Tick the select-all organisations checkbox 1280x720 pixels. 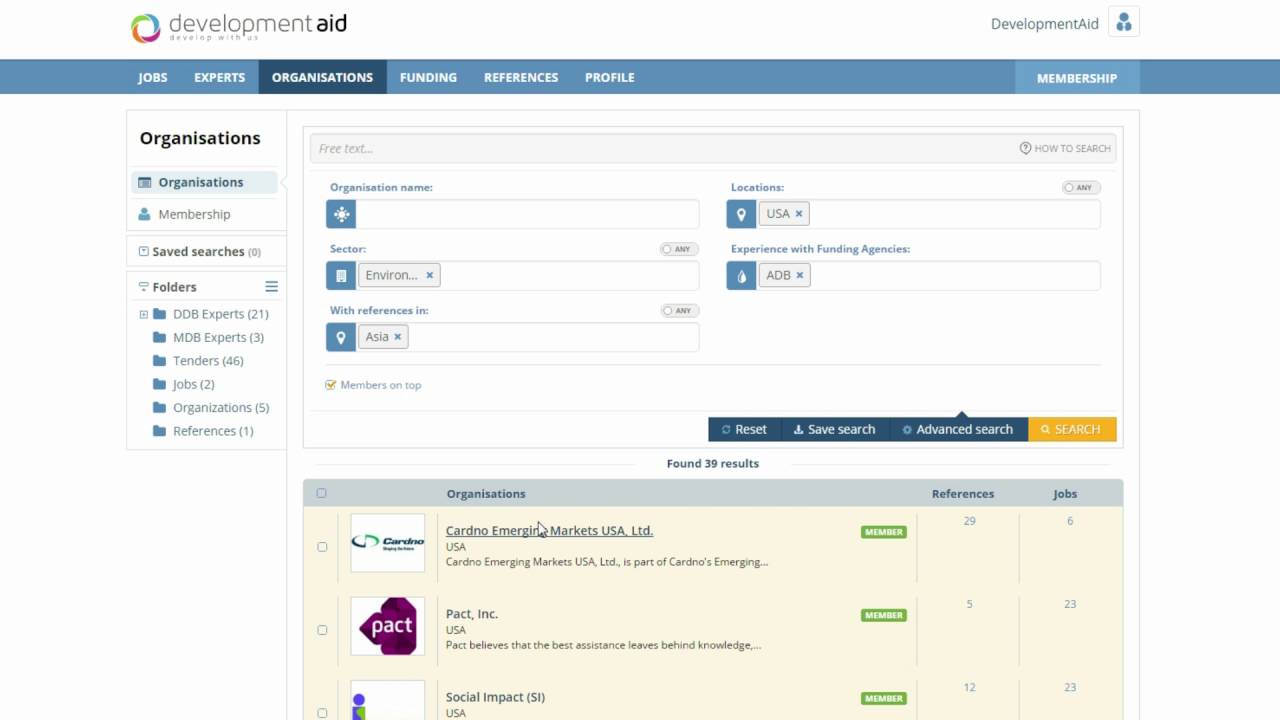[321, 493]
